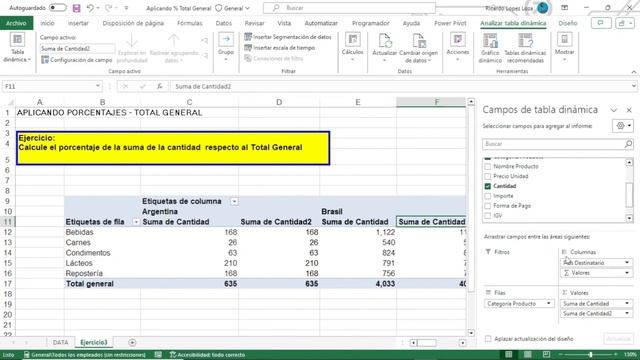The height and width of the screenshot is (360, 640).
Task: Switch to the Fórmulas ribbon tab
Action: (189, 23)
